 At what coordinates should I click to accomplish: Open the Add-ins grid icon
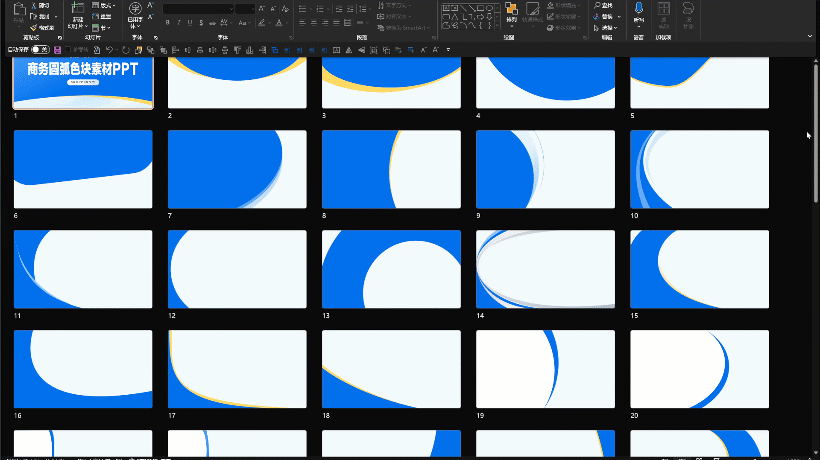(664, 8)
